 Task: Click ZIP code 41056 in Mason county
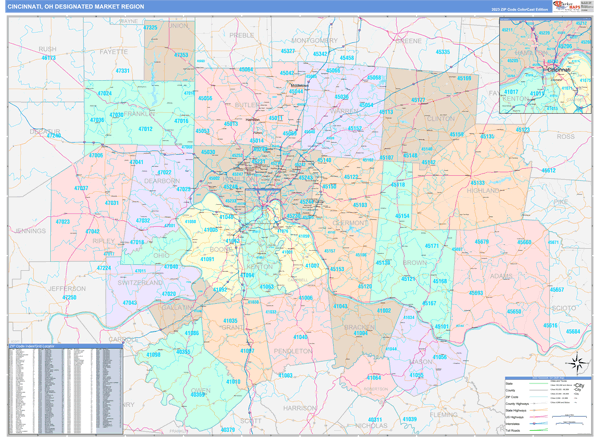(x=440, y=357)
